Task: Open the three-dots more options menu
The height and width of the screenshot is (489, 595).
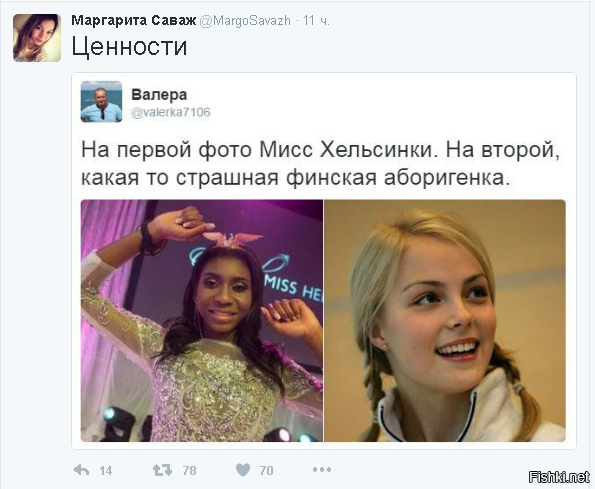Action: pos(322,470)
